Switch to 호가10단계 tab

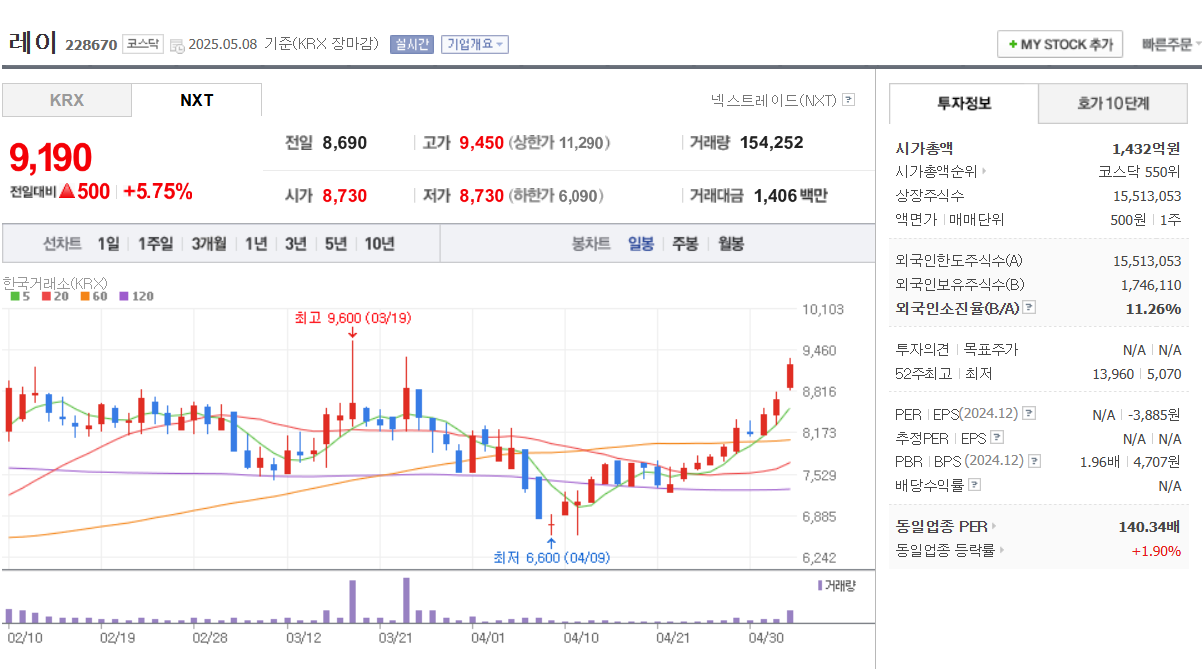[1113, 103]
